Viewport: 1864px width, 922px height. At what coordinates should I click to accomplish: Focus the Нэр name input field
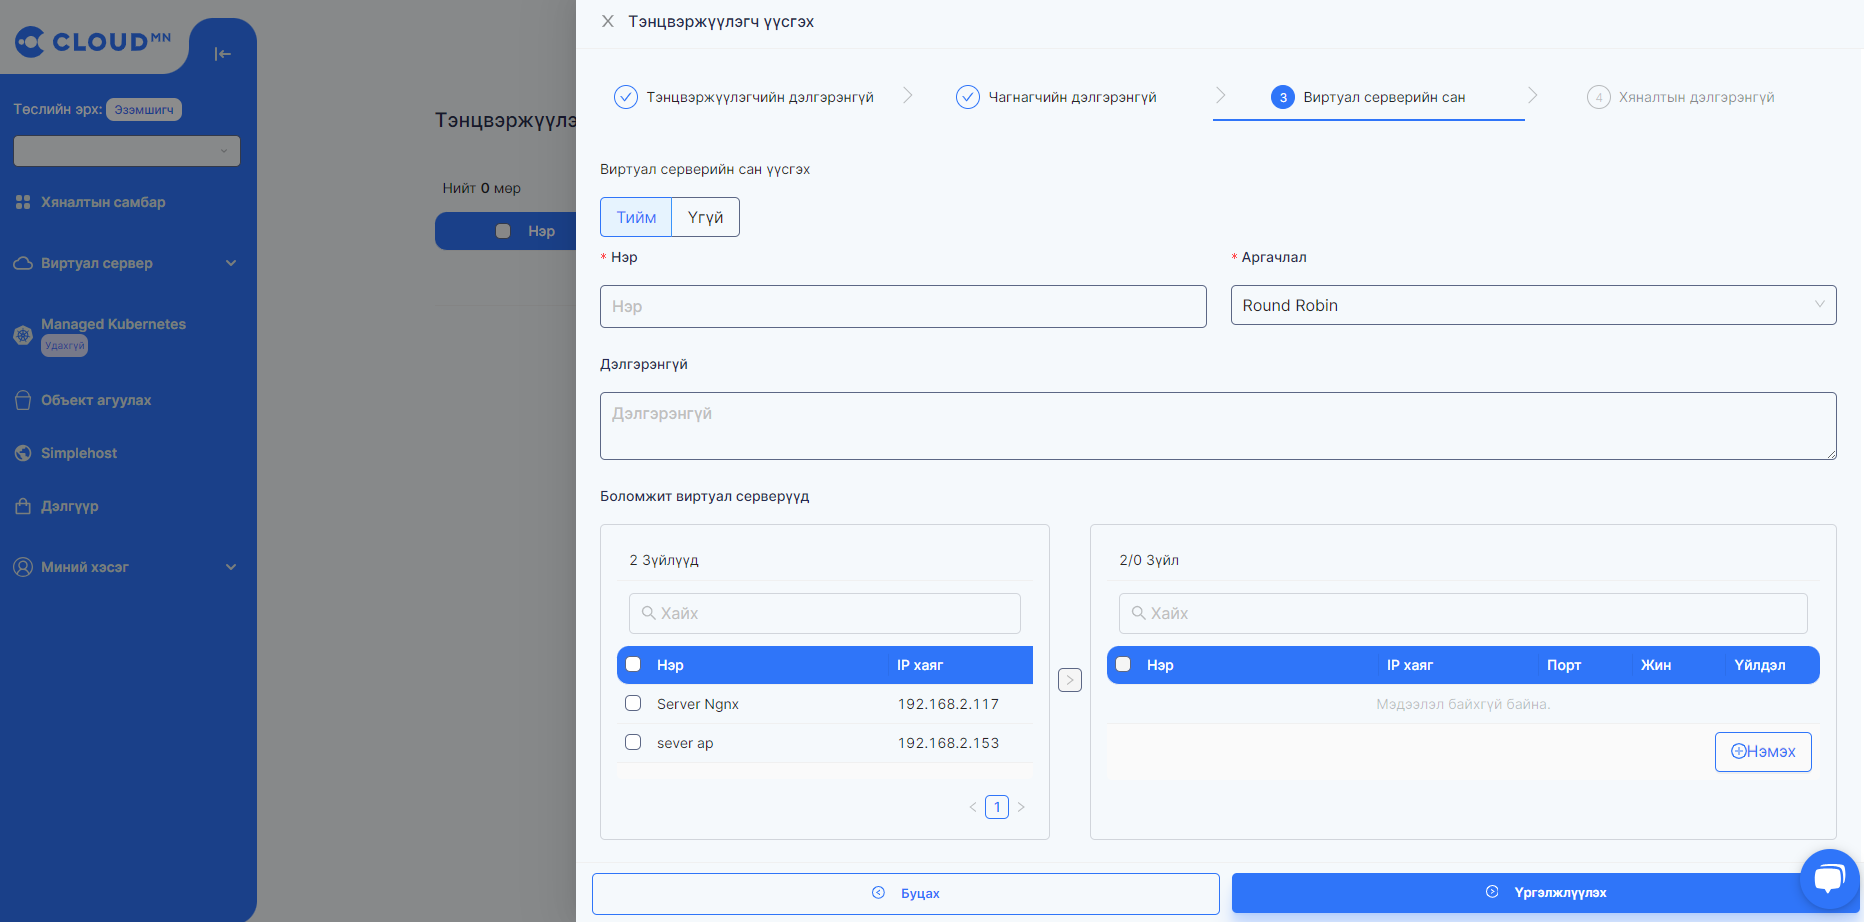(x=903, y=306)
